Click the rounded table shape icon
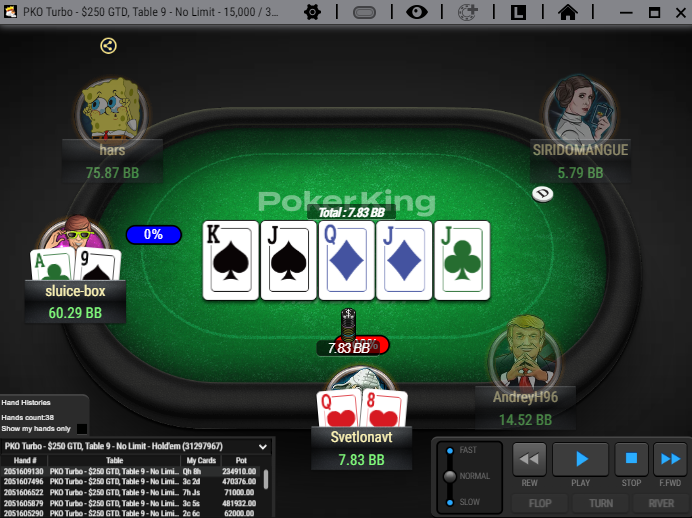Image resolution: width=692 pixels, height=518 pixels. tap(365, 12)
